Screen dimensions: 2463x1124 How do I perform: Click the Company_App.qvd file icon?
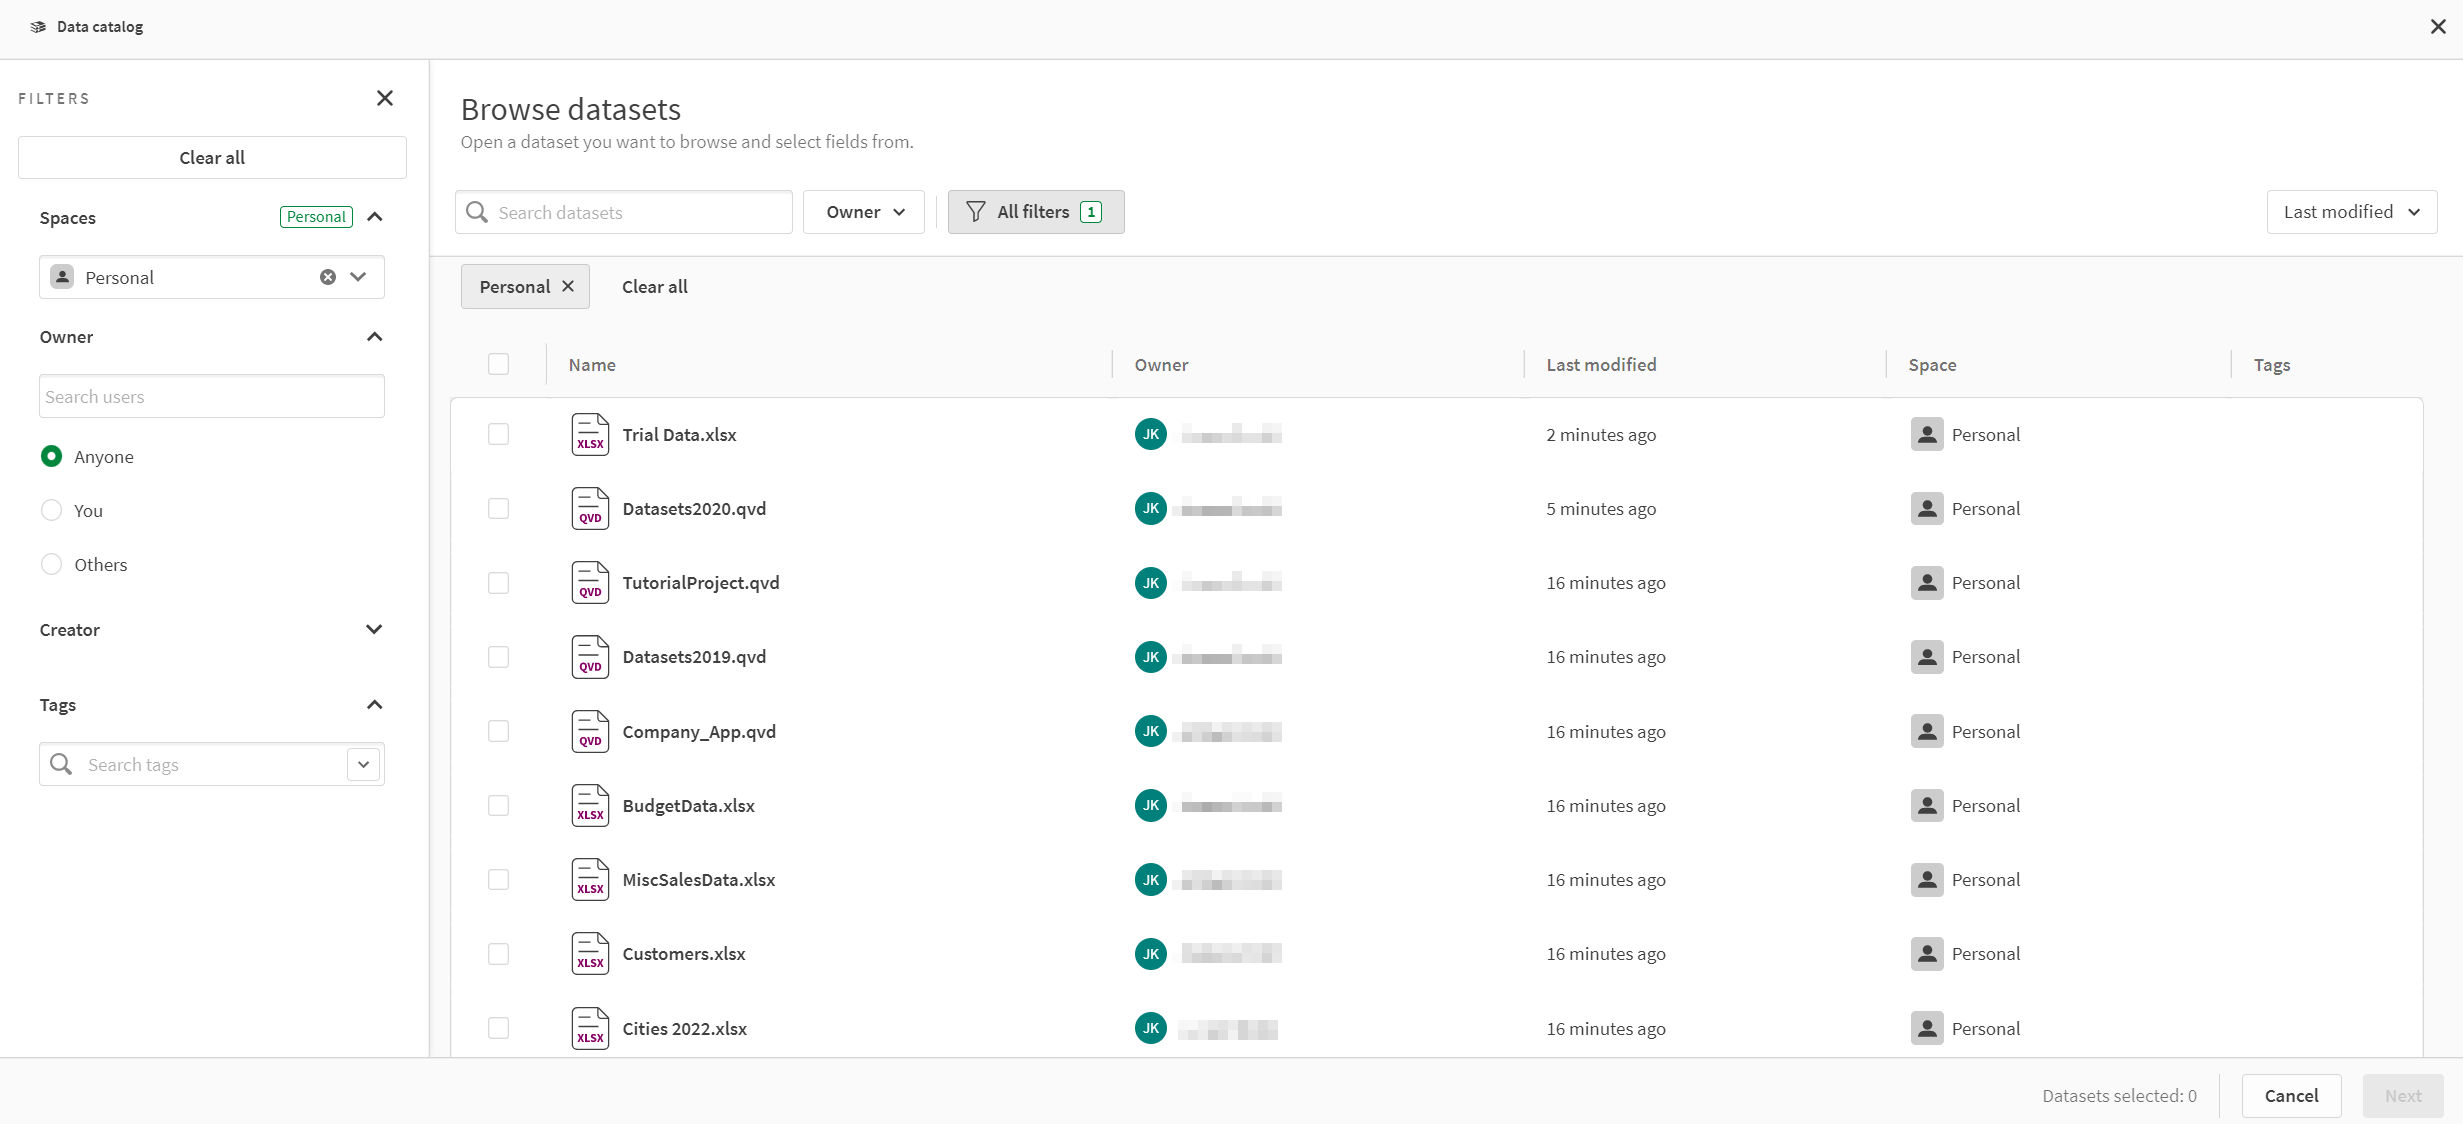pyautogui.click(x=591, y=732)
